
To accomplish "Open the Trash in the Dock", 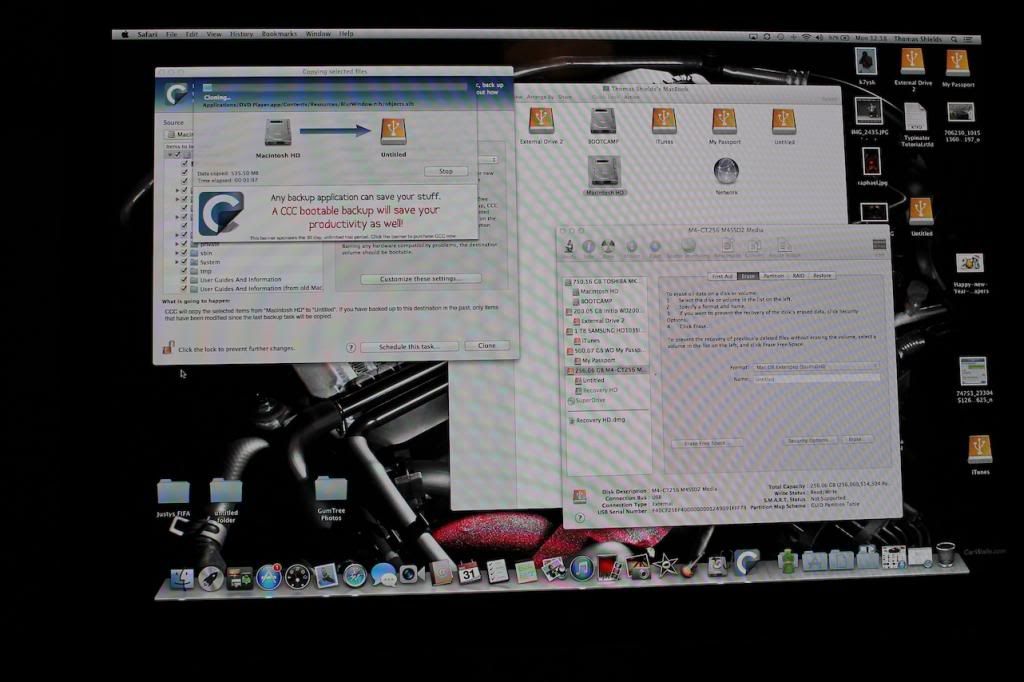I will click(x=945, y=554).
